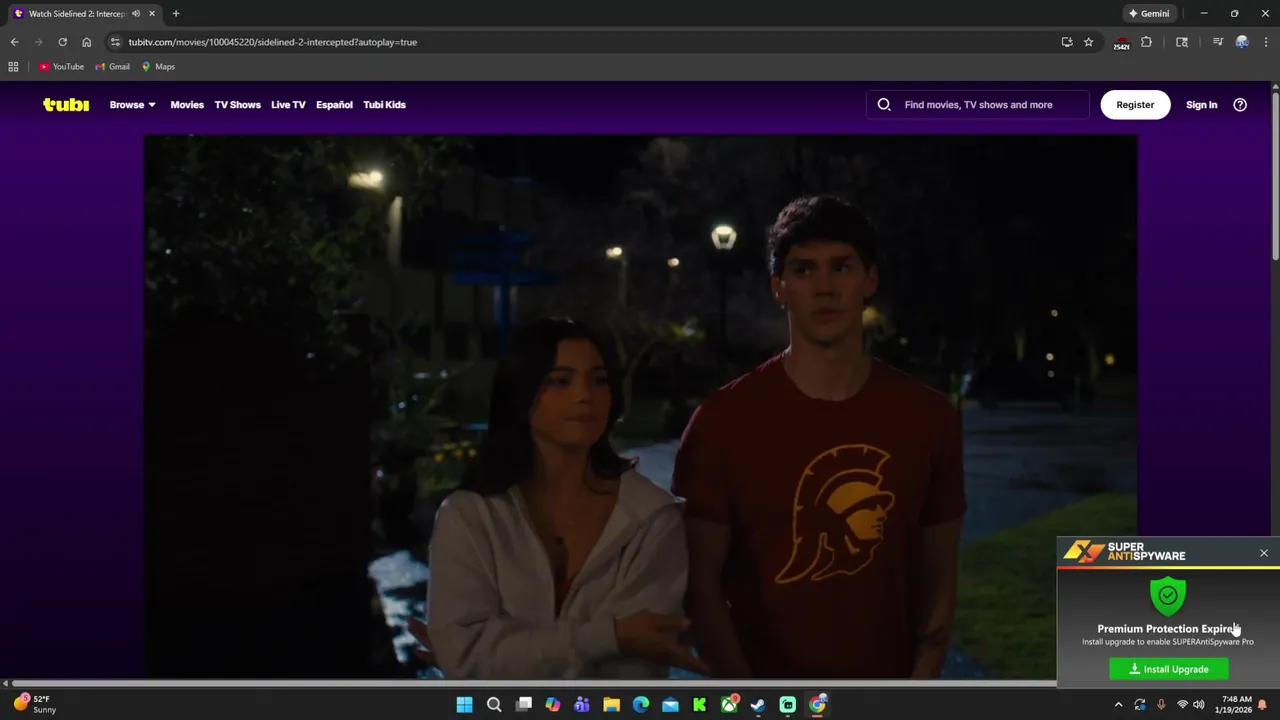Viewport: 1280px width, 720px height.
Task: Select the Watch Sidelined 2 browser tab
Action: pyautogui.click(x=78, y=14)
